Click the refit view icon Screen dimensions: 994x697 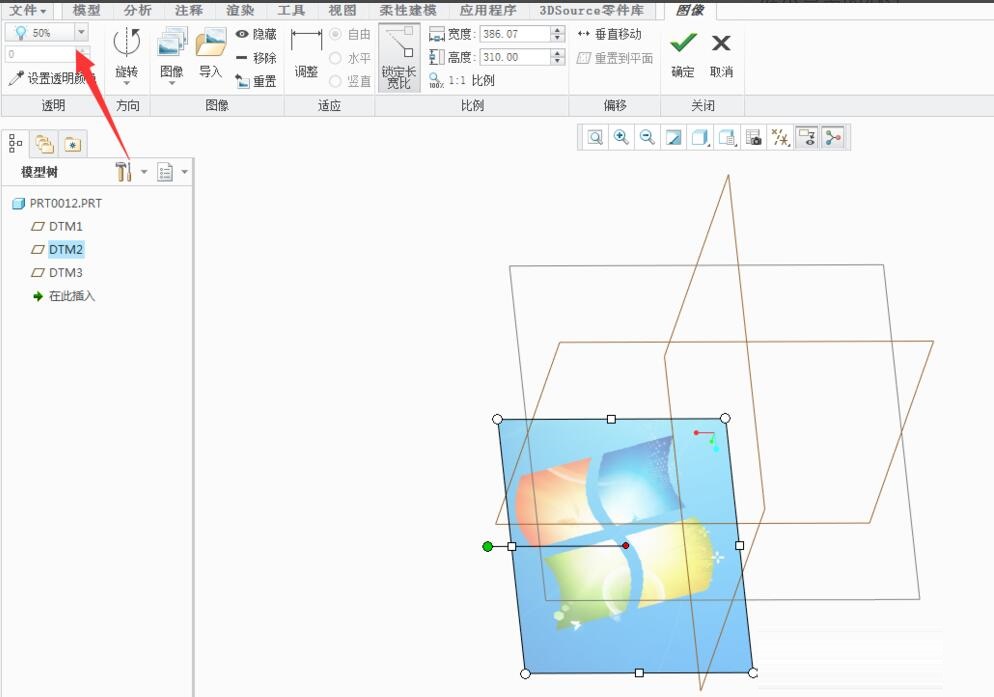point(595,138)
